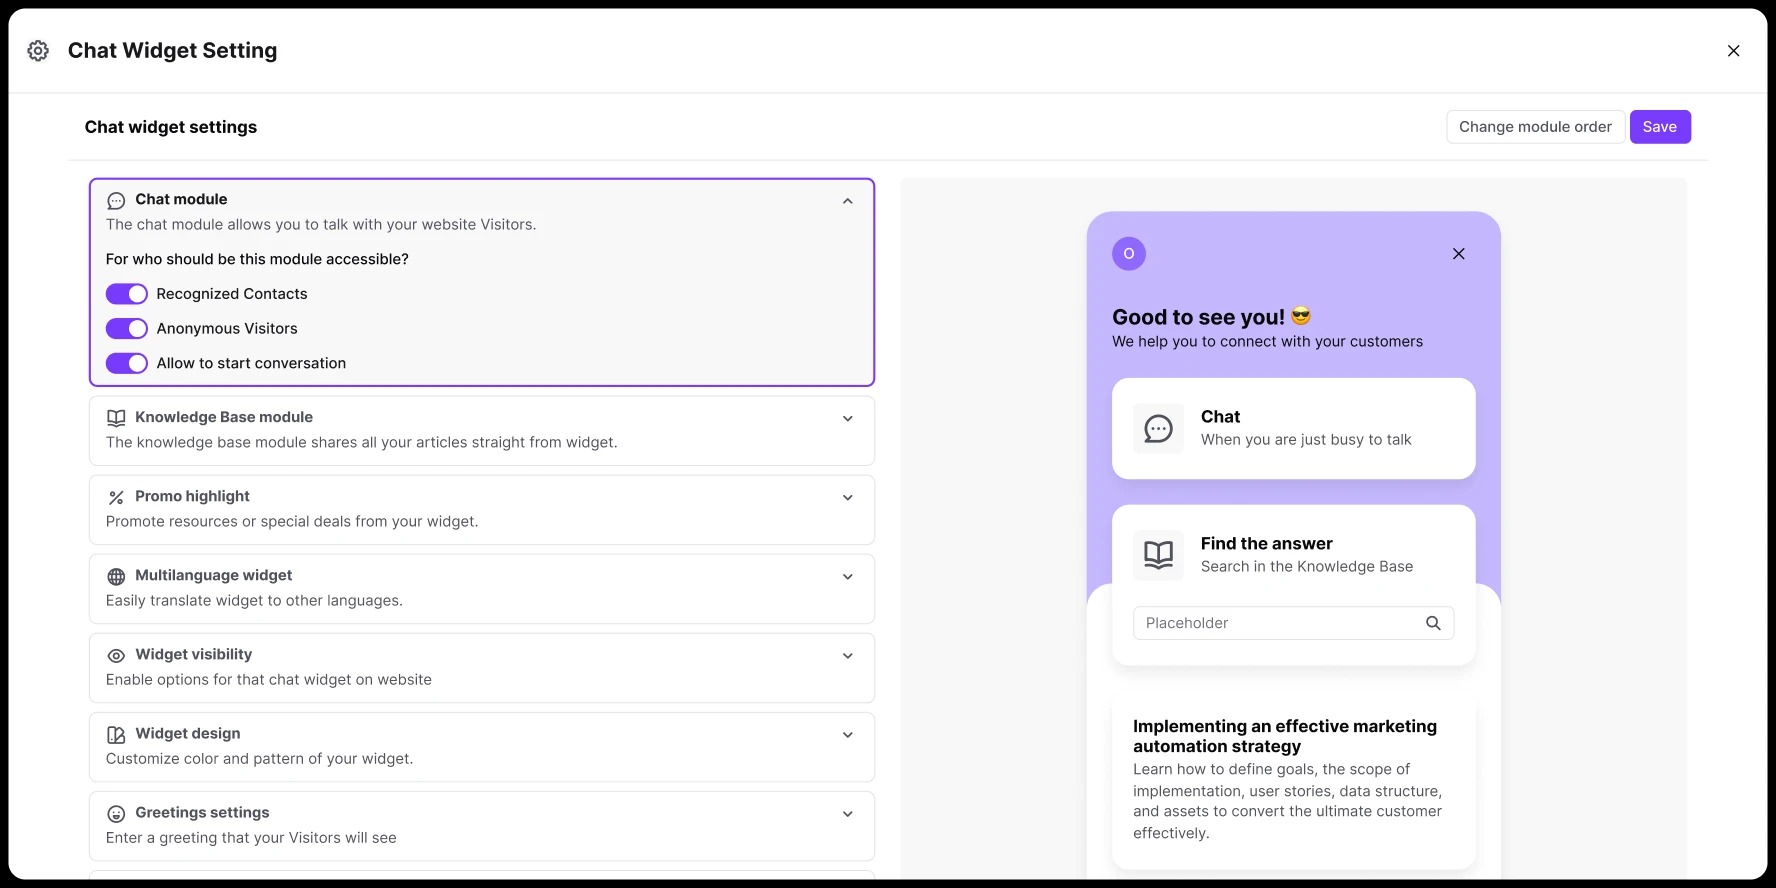The image size is (1776, 888).
Task: Open the Chat card in widget preview
Action: pyautogui.click(x=1294, y=428)
